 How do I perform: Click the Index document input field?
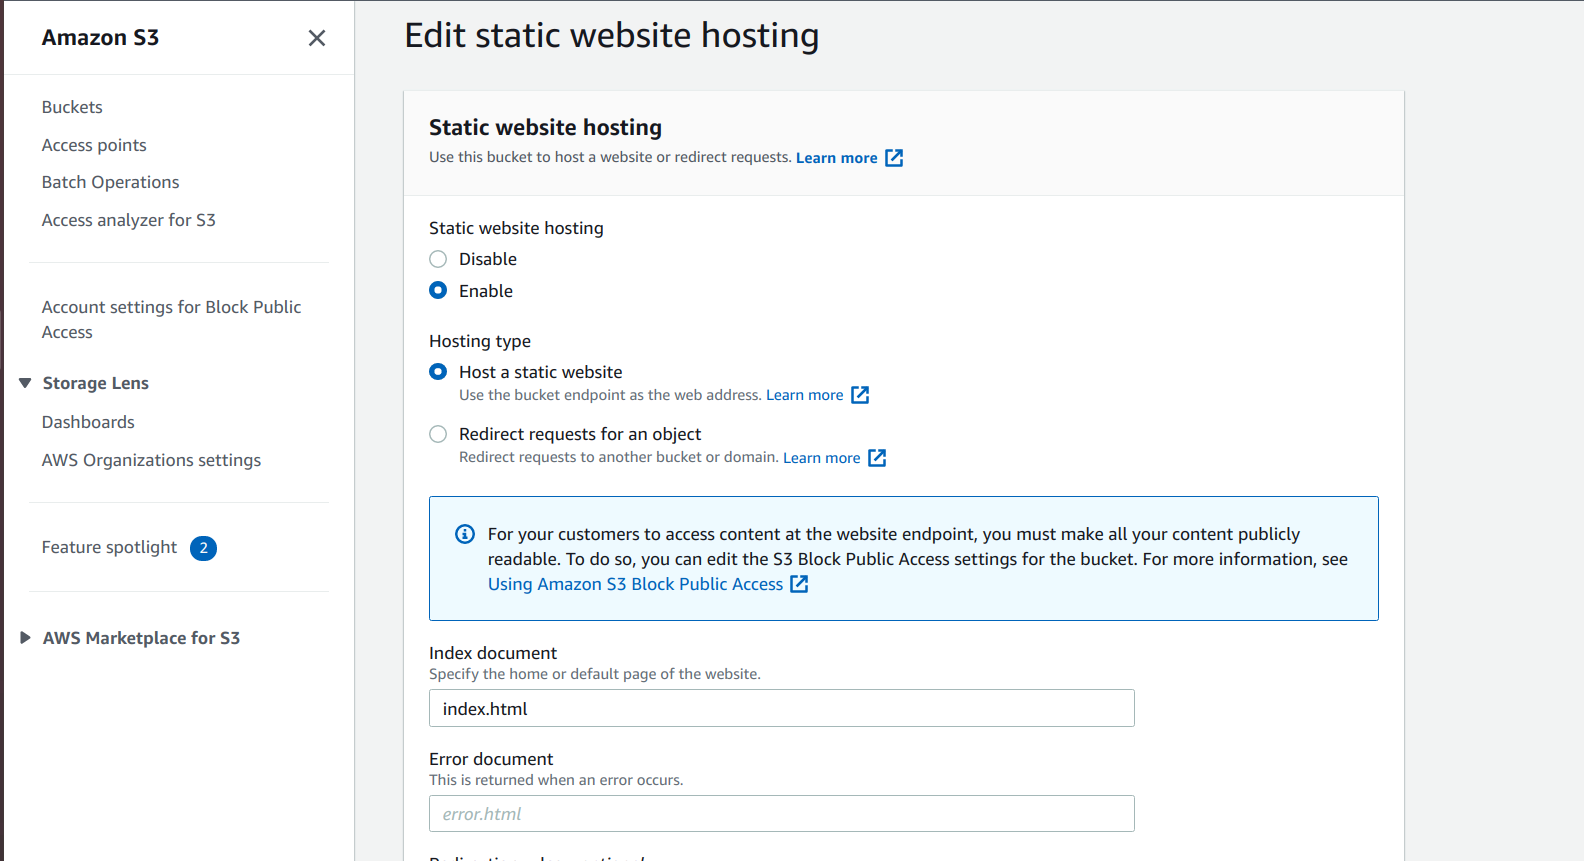pos(781,708)
